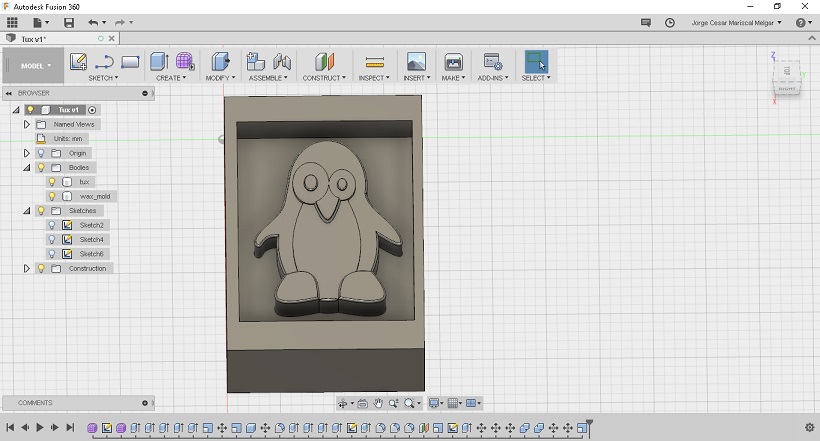Select the Make 3D print tool
This screenshot has height=441, width=820.
(x=453, y=62)
